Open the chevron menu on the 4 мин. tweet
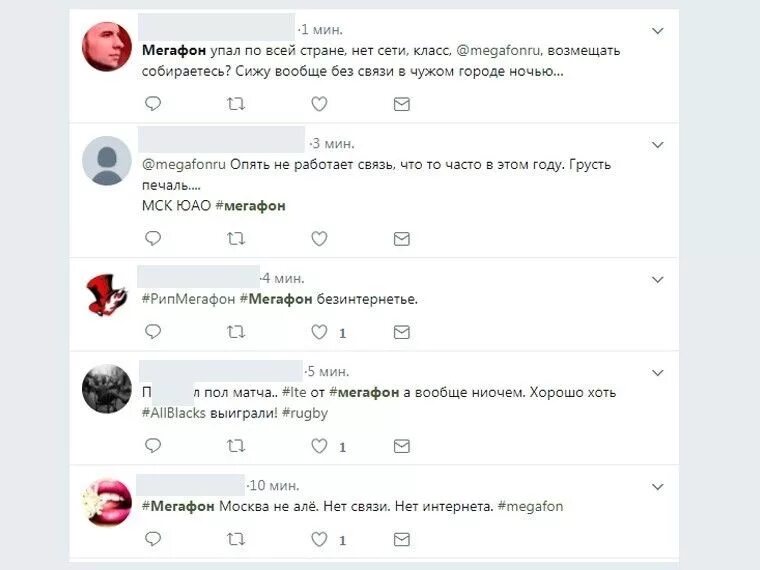The image size is (760, 570). (657, 280)
